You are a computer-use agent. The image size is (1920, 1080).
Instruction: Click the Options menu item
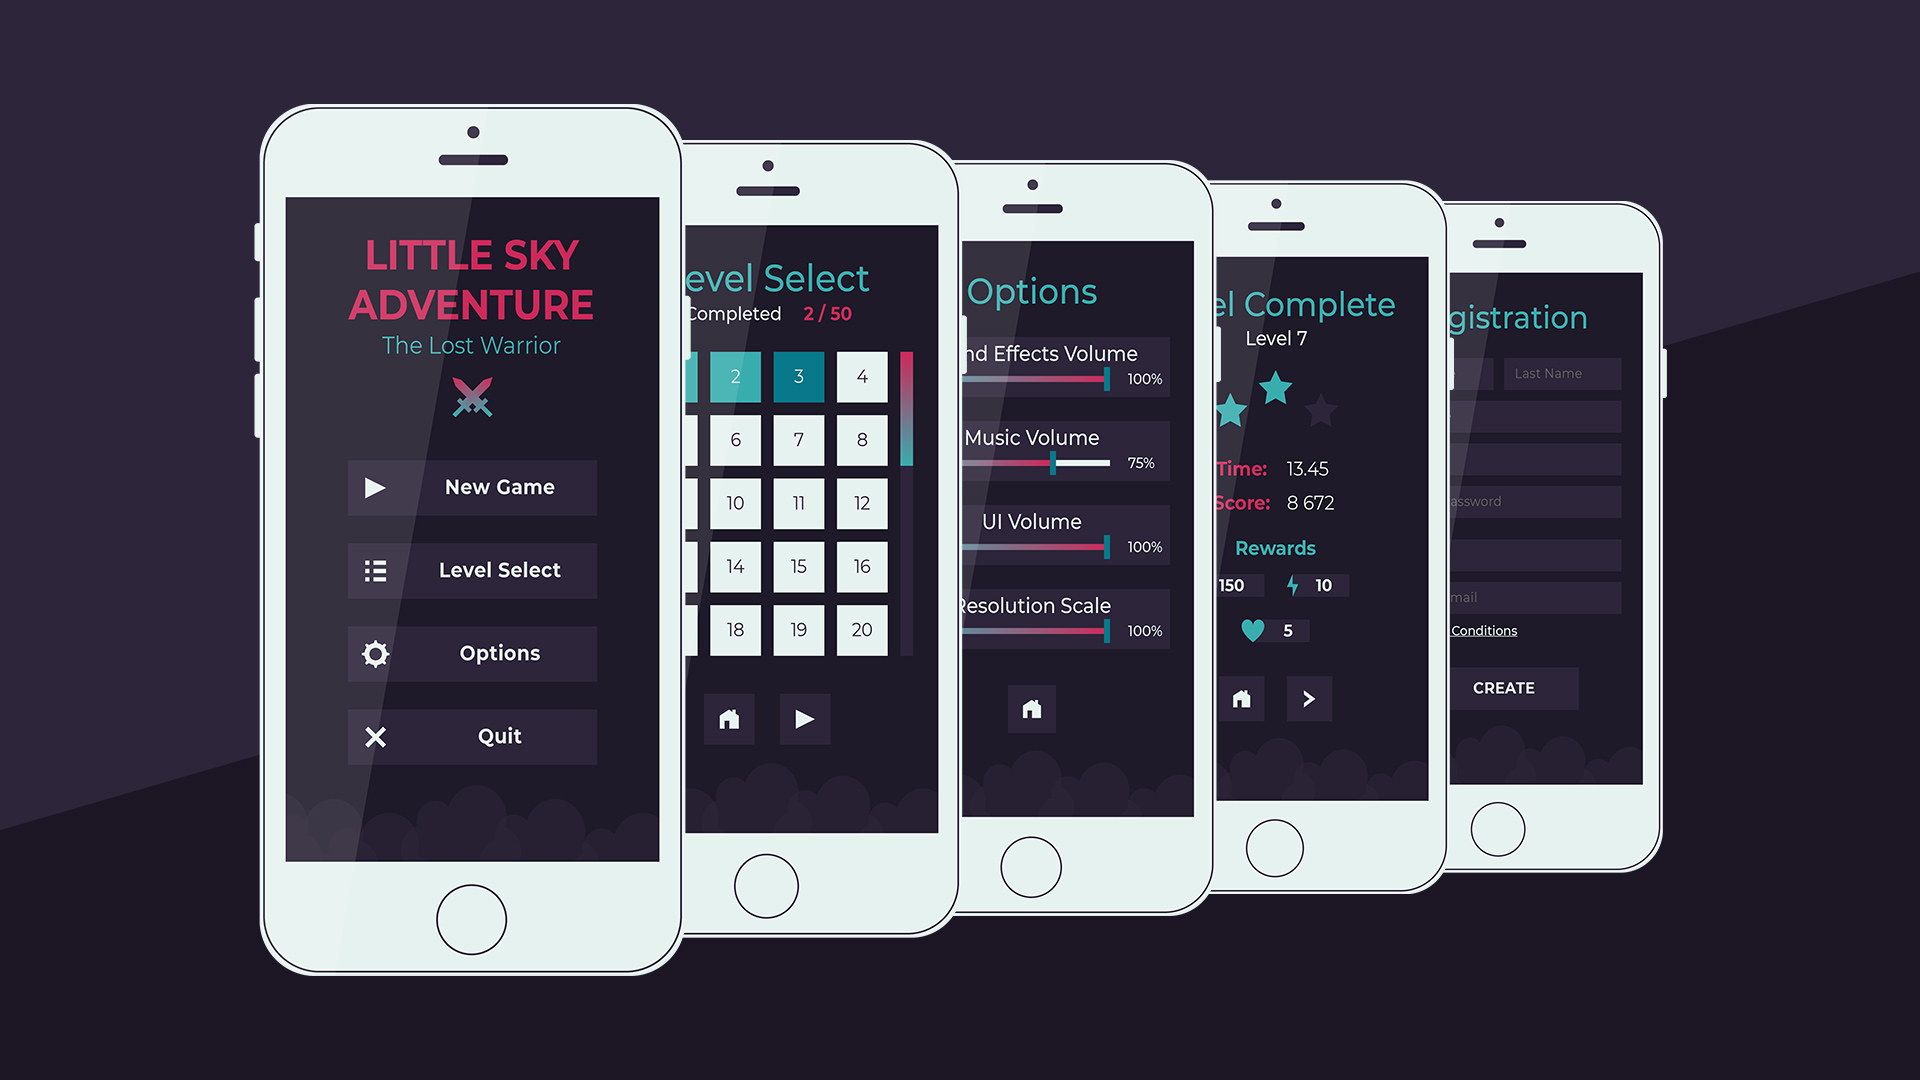tap(500, 653)
